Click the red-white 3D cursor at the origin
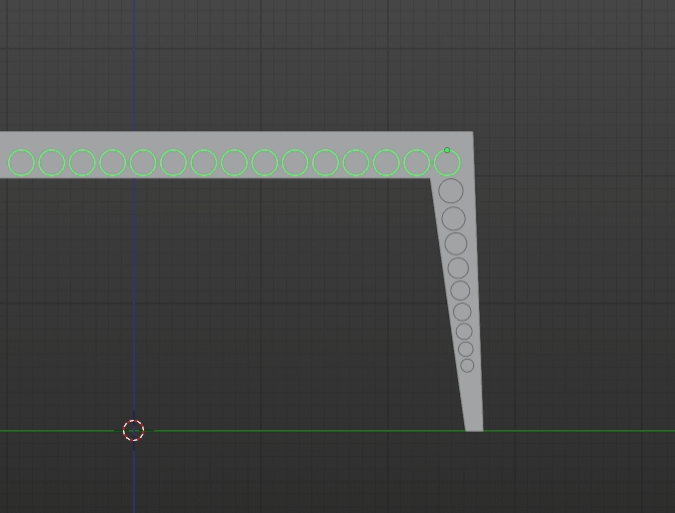Viewport: 675px width, 513px height. pyautogui.click(x=133, y=431)
